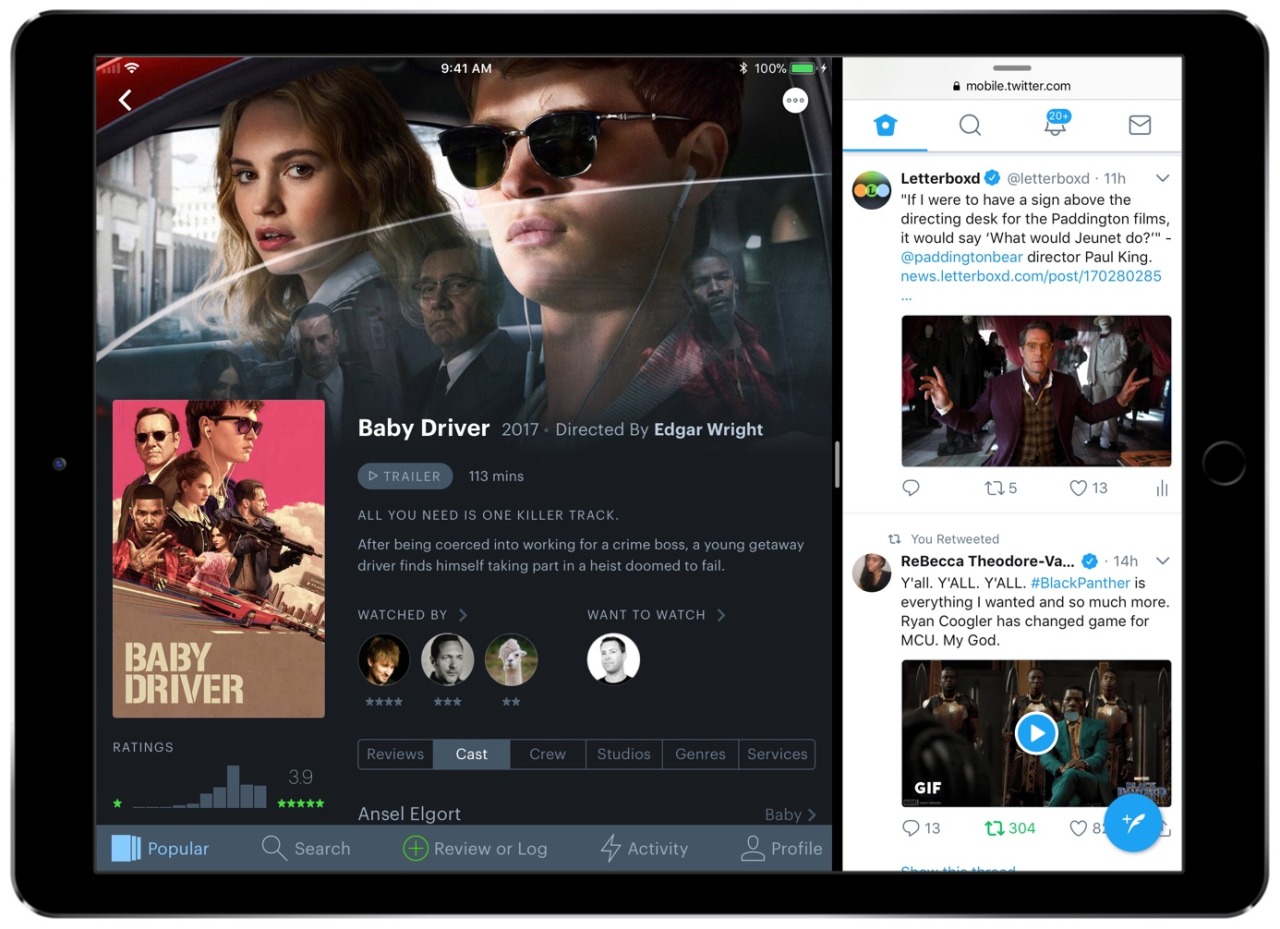Tap the mobile.twitter.com address bar
The image size is (1280, 929).
tap(1012, 86)
